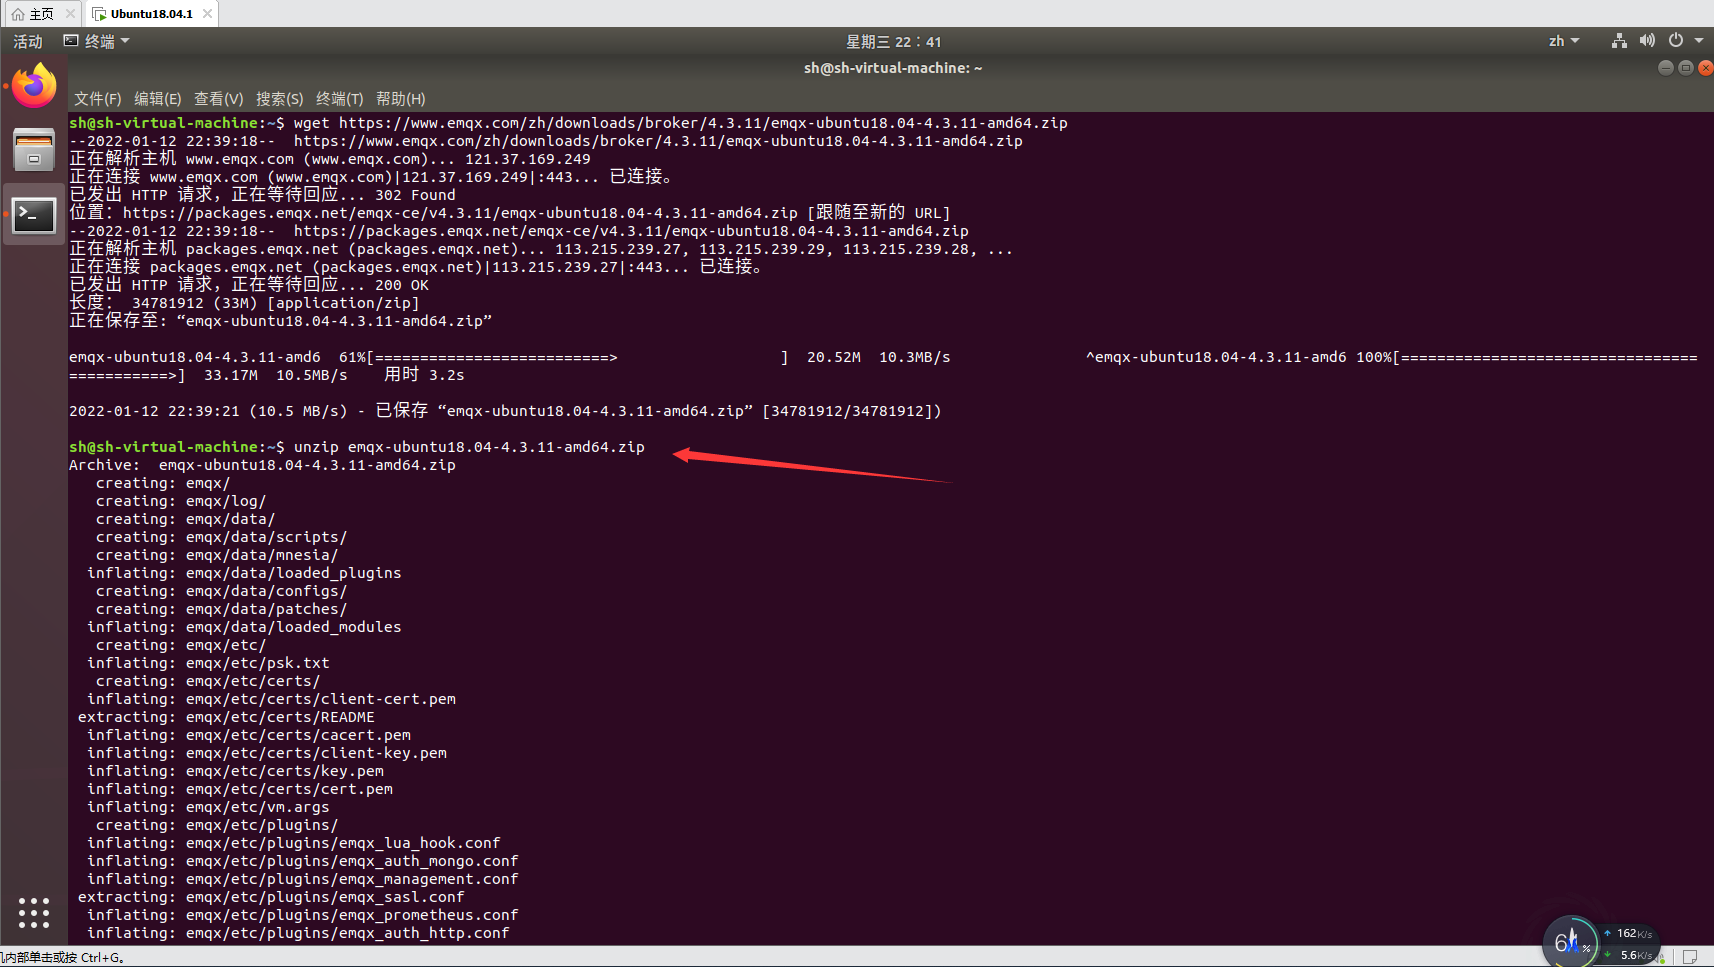The image size is (1714, 967).
Task: Maximize the terminal window
Action: (1685, 68)
